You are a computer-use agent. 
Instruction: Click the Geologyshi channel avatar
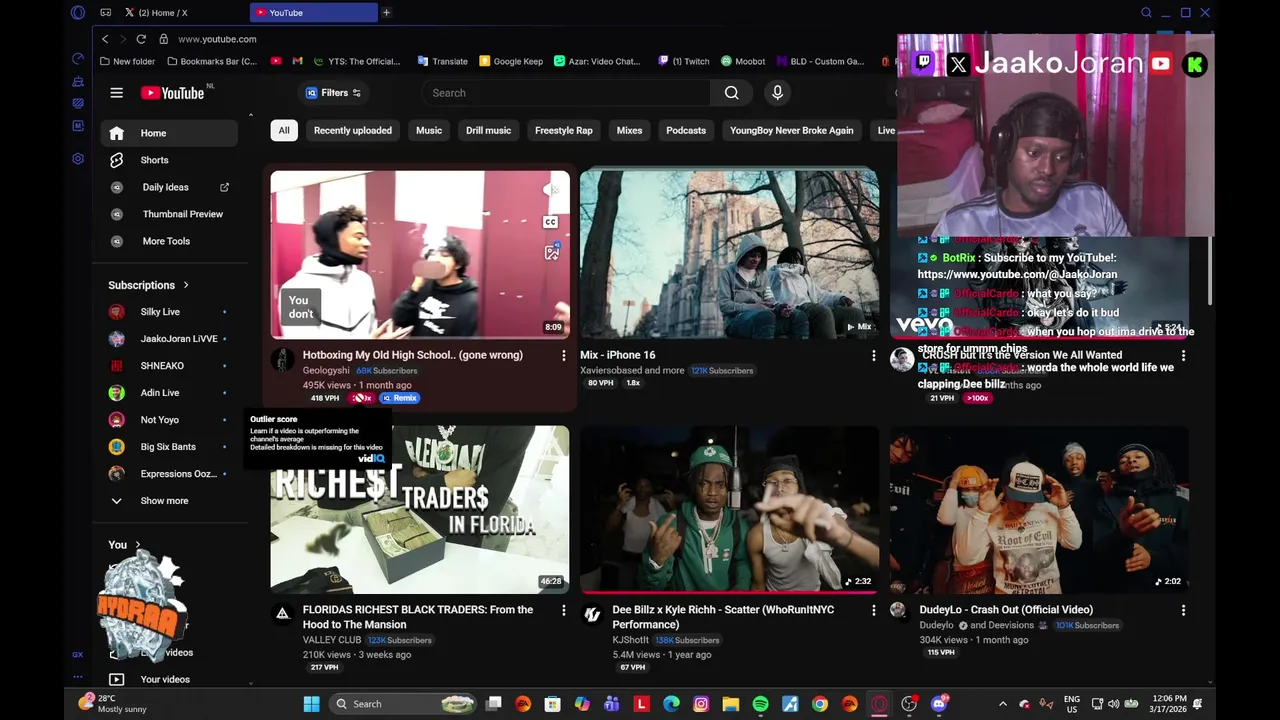283,360
